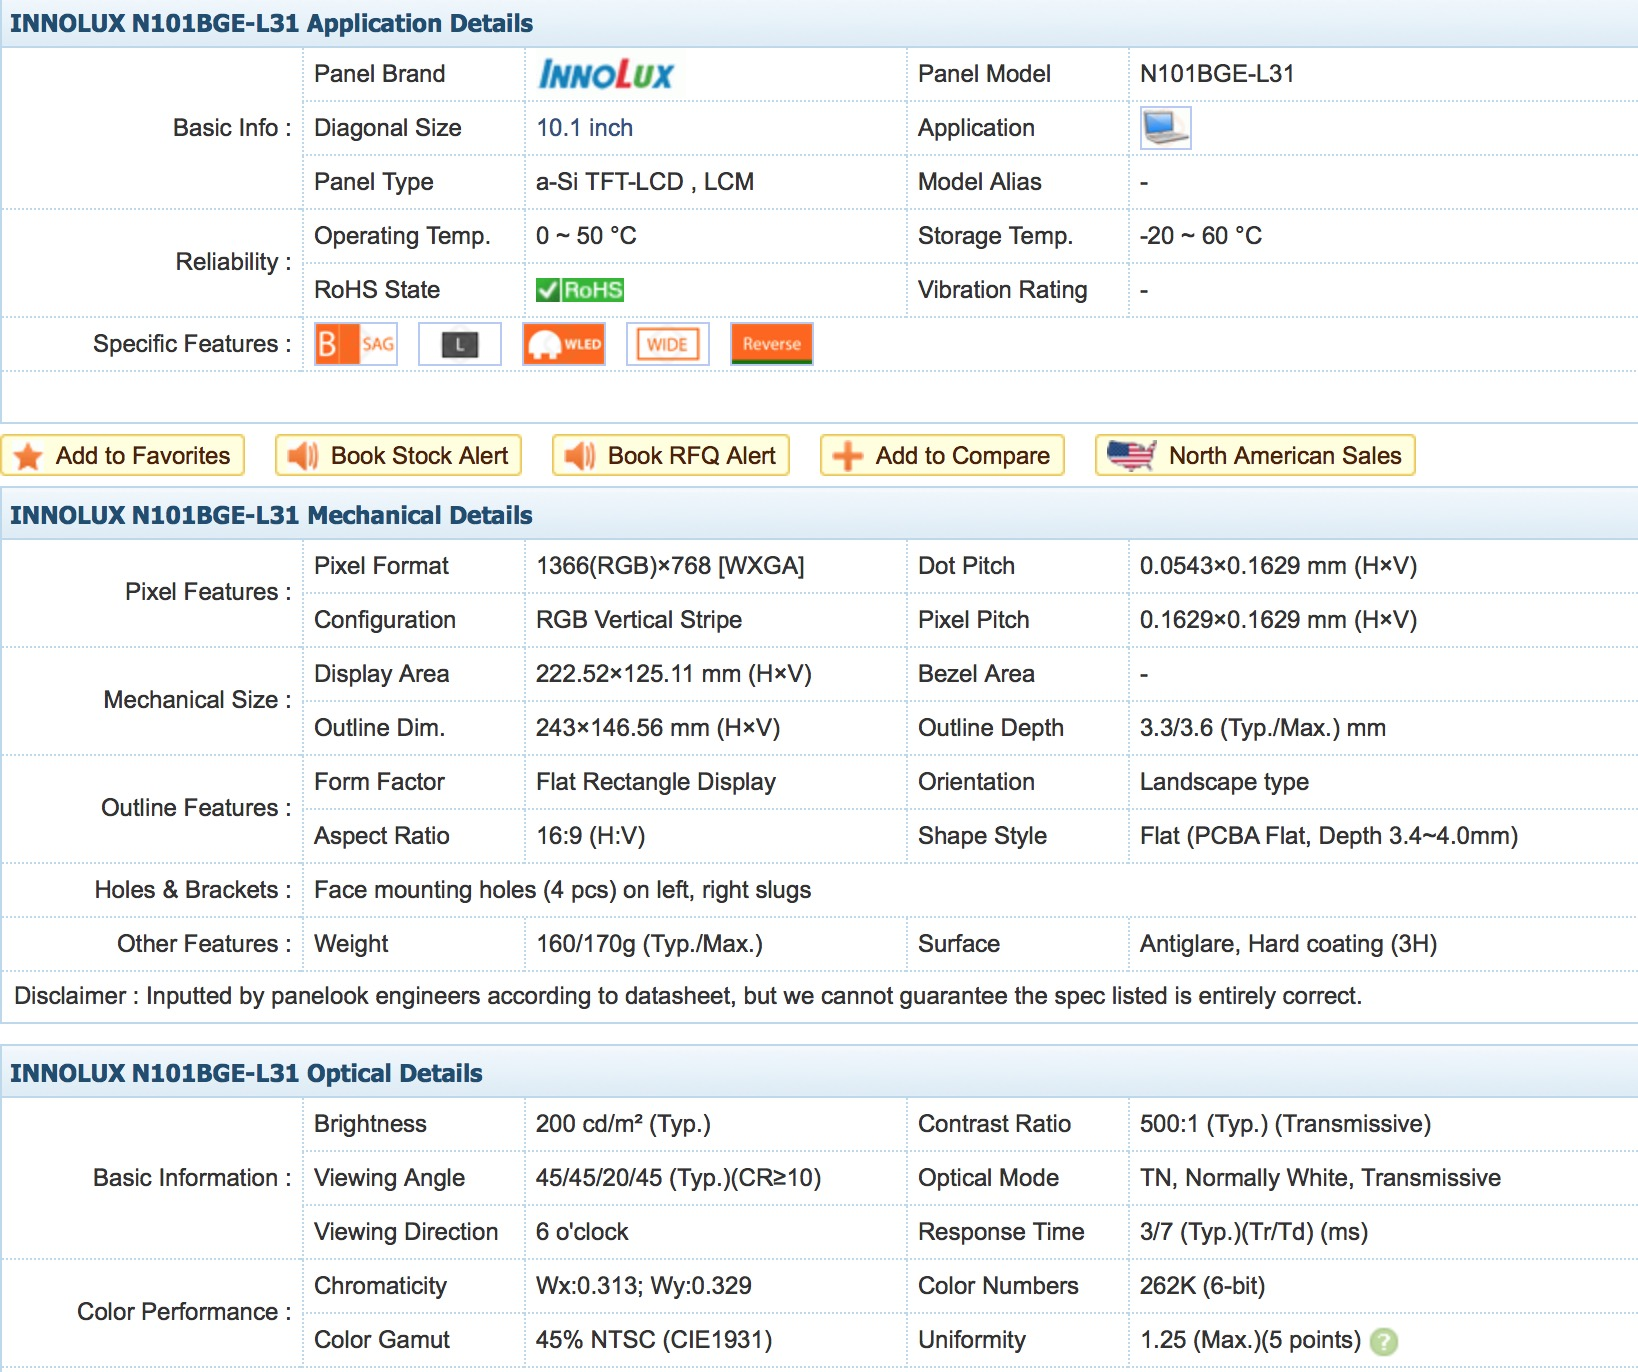Viewport: 1638px width, 1372px height.
Task: Click the plus icon on Add to Compare
Action: pyautogui.click(x=847, y=456)
